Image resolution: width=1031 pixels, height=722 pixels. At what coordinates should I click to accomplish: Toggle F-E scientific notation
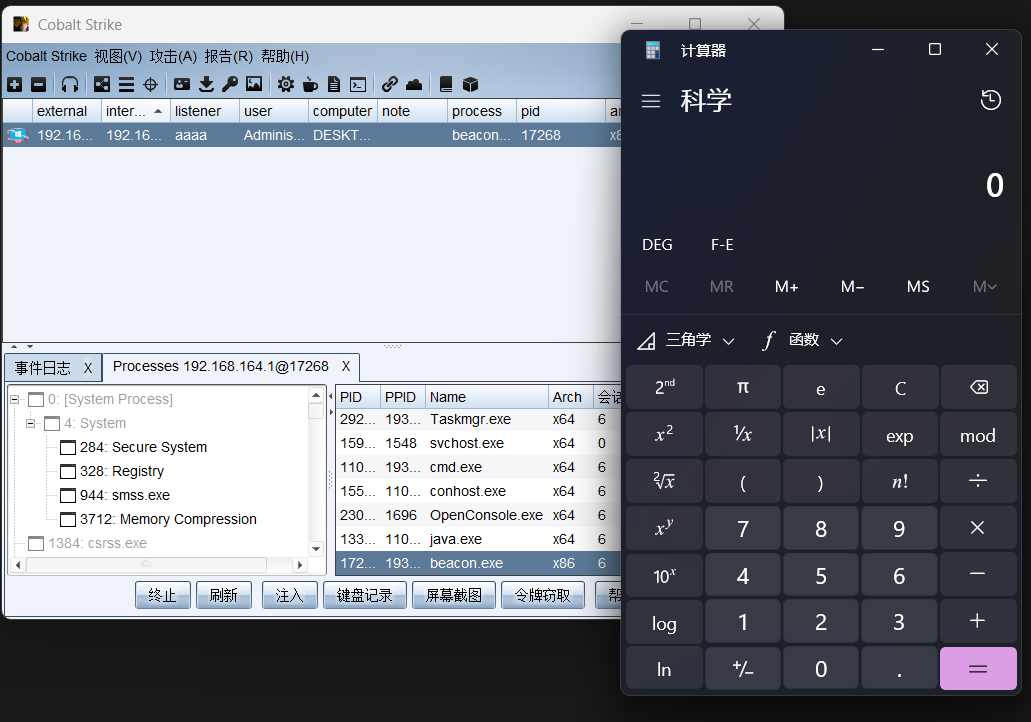722,245
